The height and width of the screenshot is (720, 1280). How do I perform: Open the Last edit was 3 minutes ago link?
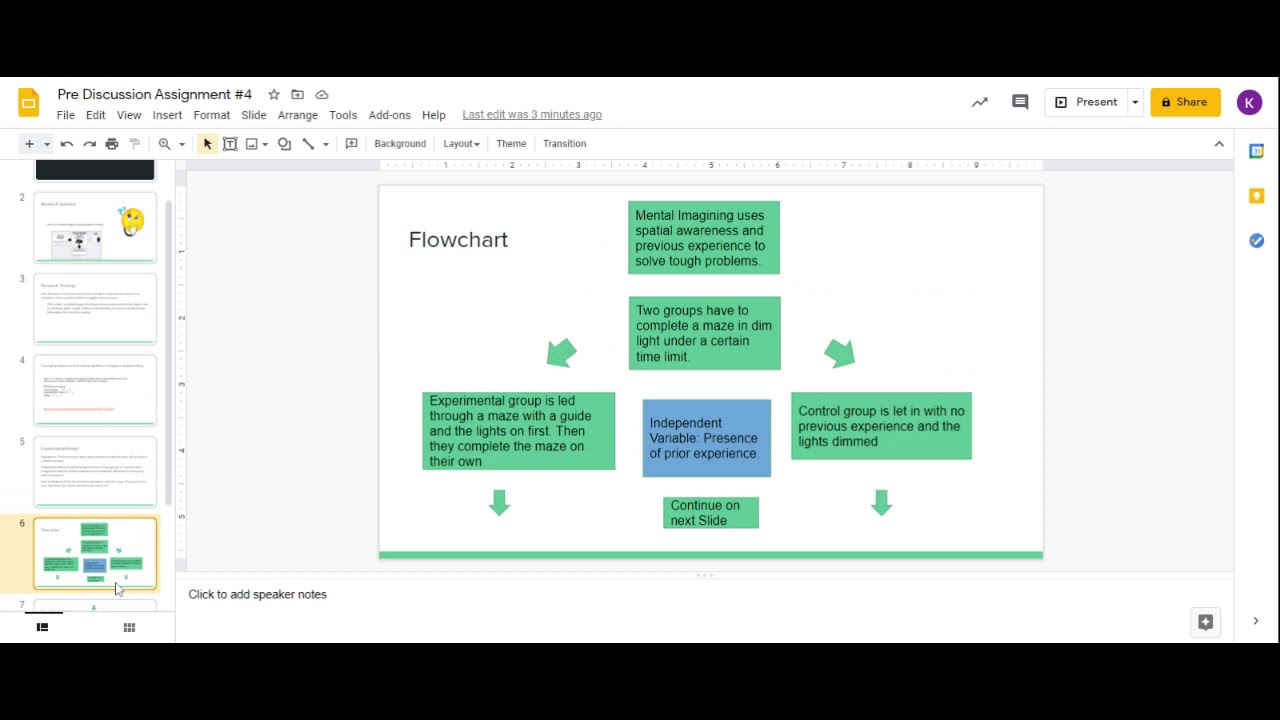532,115
